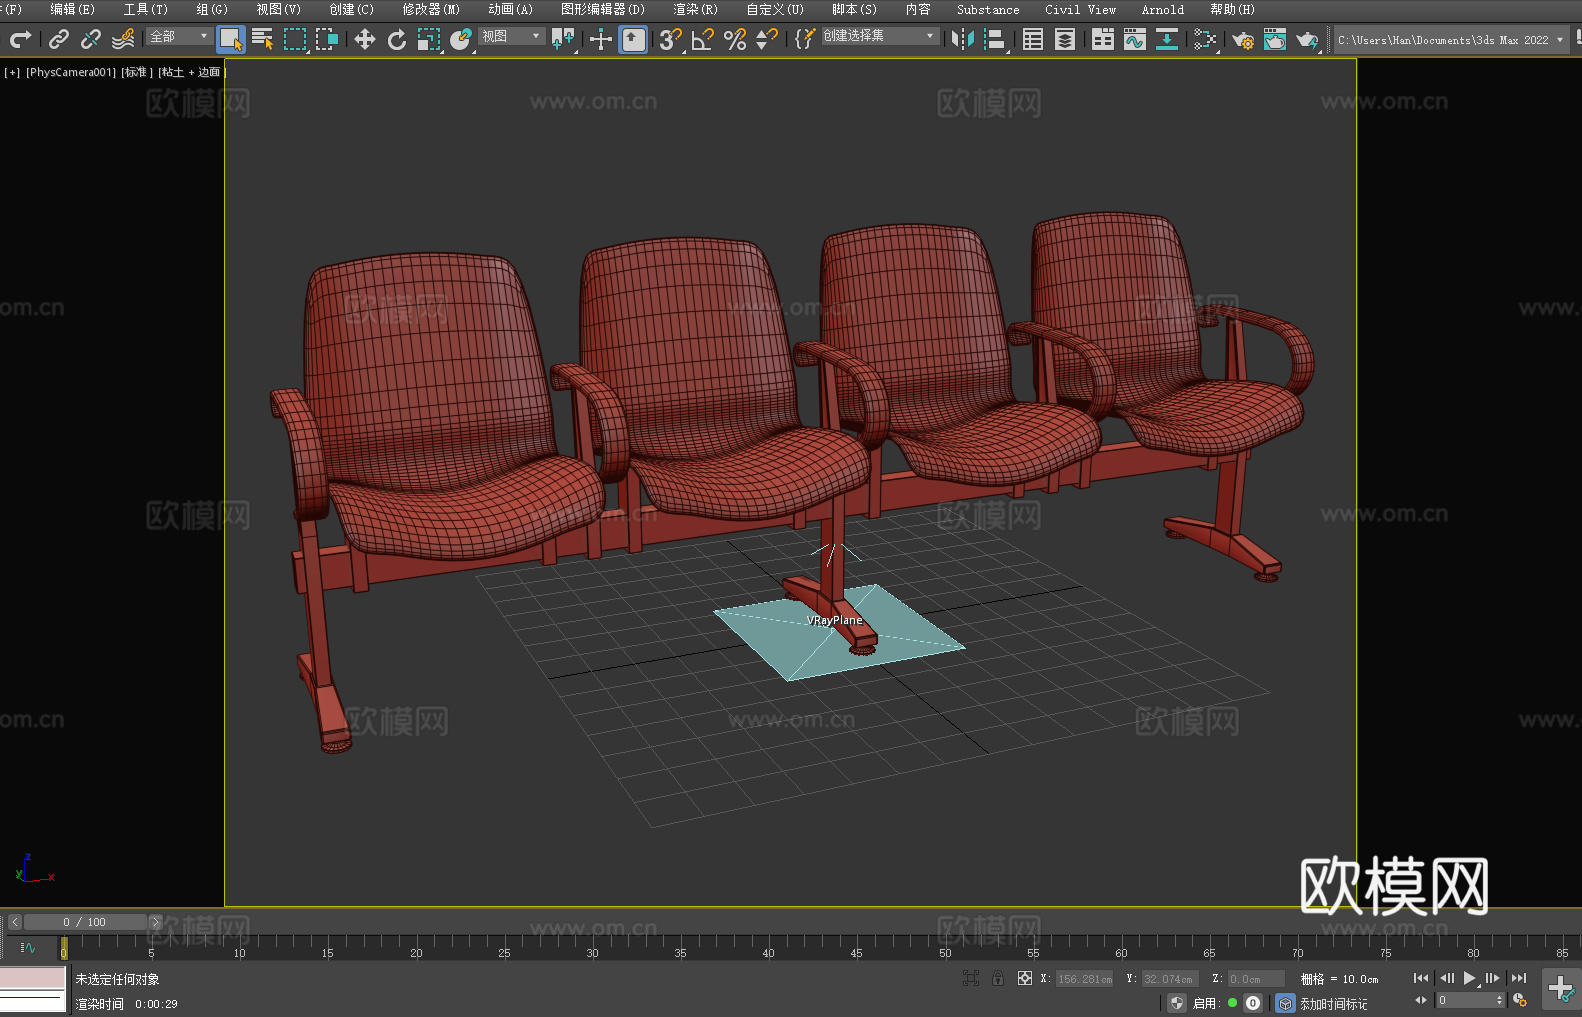Image resolution: width=1582 pixels, height=1017 pixels.
Task: Open the 渲染(R) menu
Action: 695,10
